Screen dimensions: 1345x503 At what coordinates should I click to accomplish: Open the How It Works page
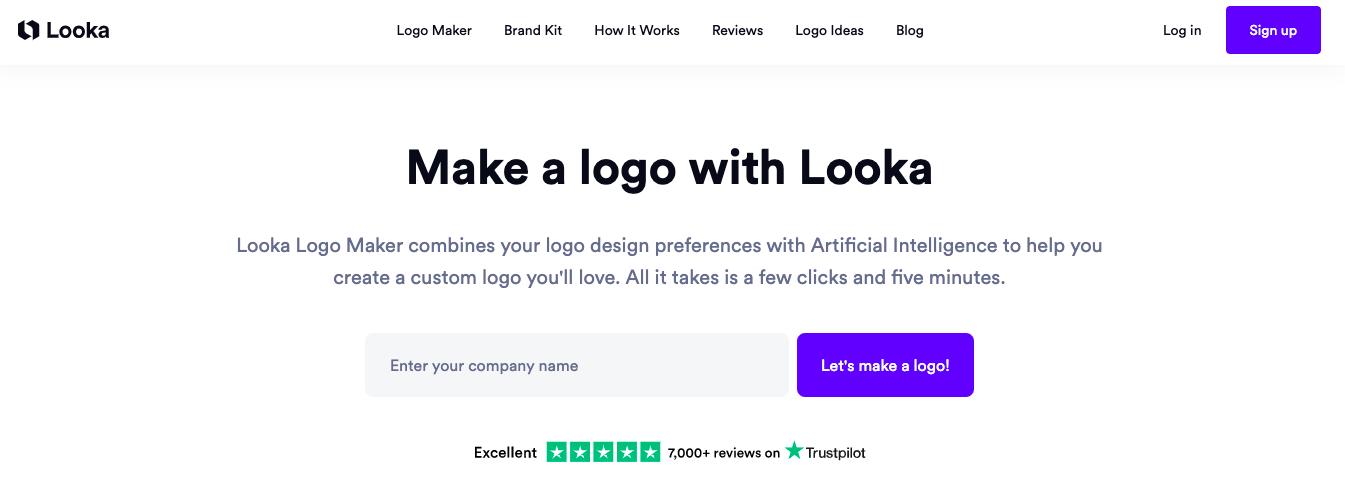637,30
